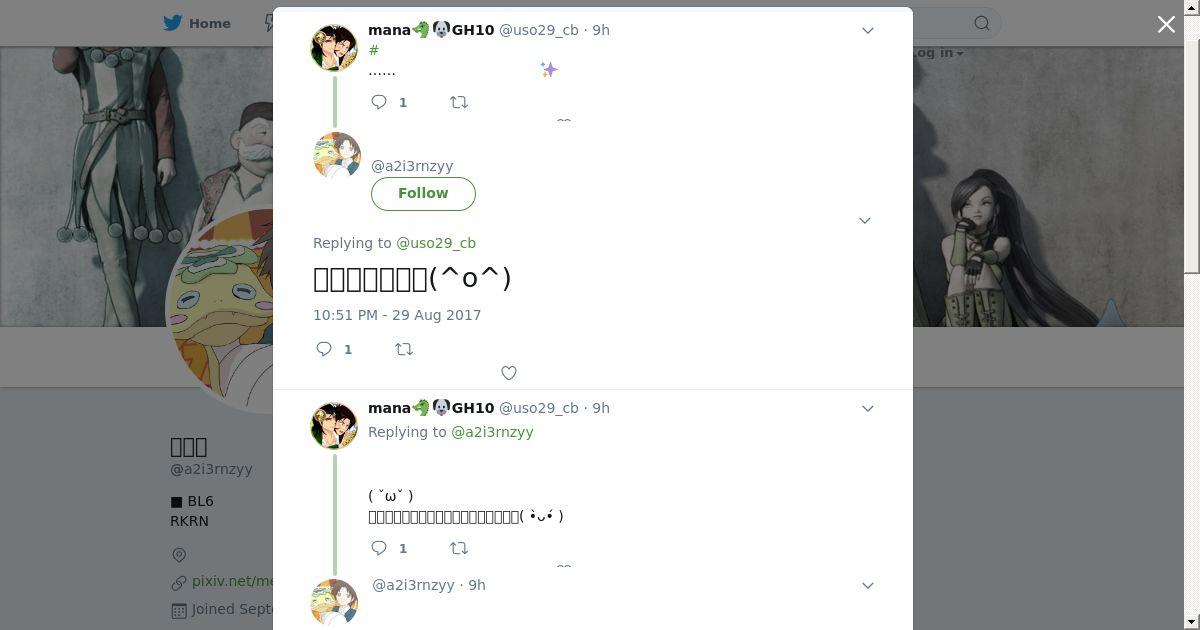
Task: Retweet mana's second tweet
Action: pos(459,548)
